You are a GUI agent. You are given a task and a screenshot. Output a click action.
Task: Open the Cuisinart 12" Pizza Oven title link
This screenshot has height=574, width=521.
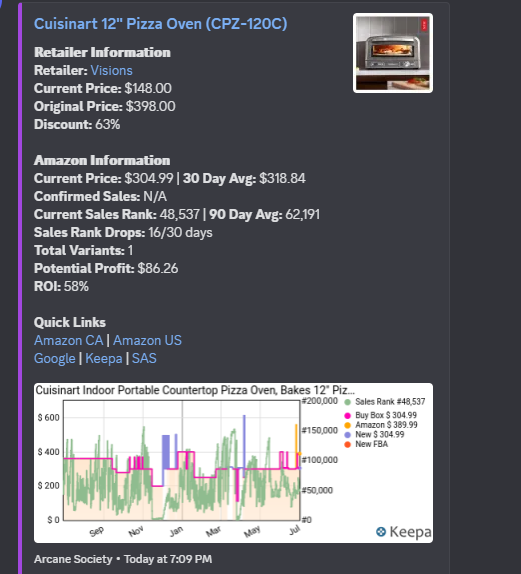coord(160,24)
